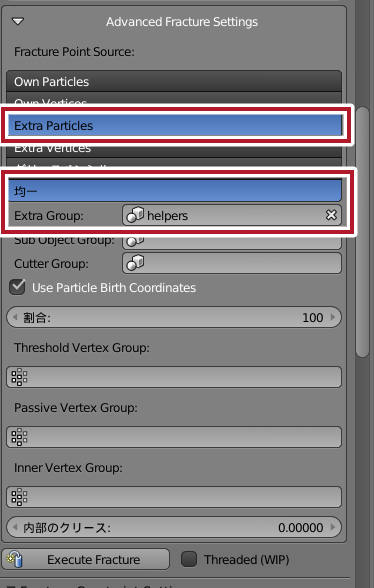Click the Sub Object Group field icon

pyautogui.click(x=135, y=241)
